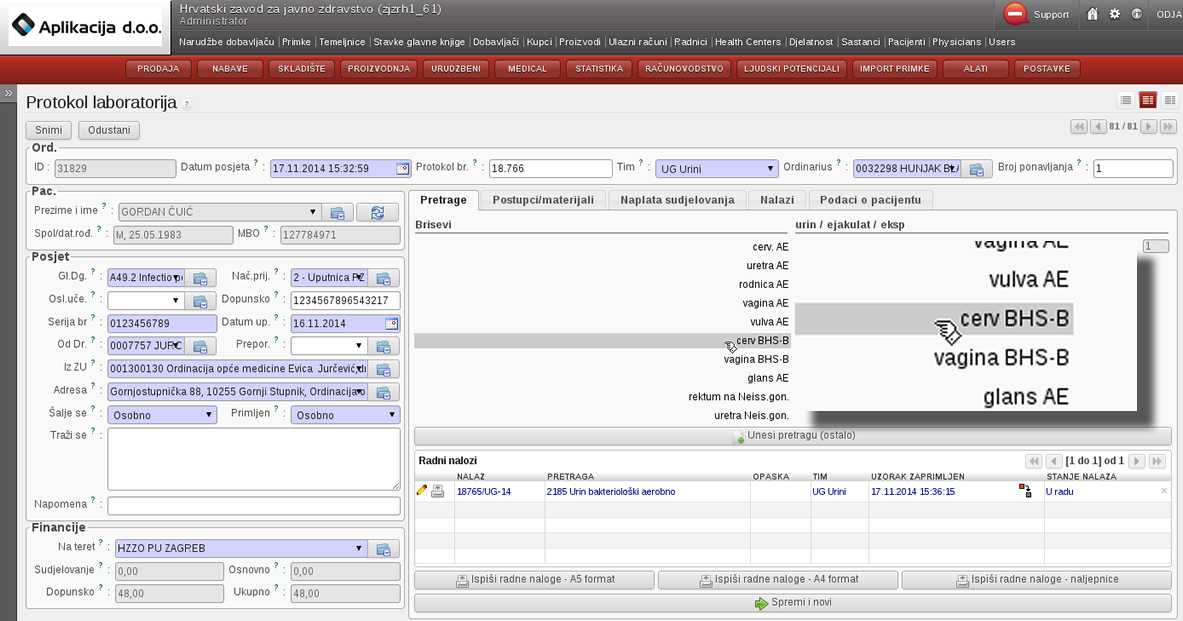Go to first record arrow
The height and width of the screenshot is (621, 1183).
click(x=1079, y=127)
